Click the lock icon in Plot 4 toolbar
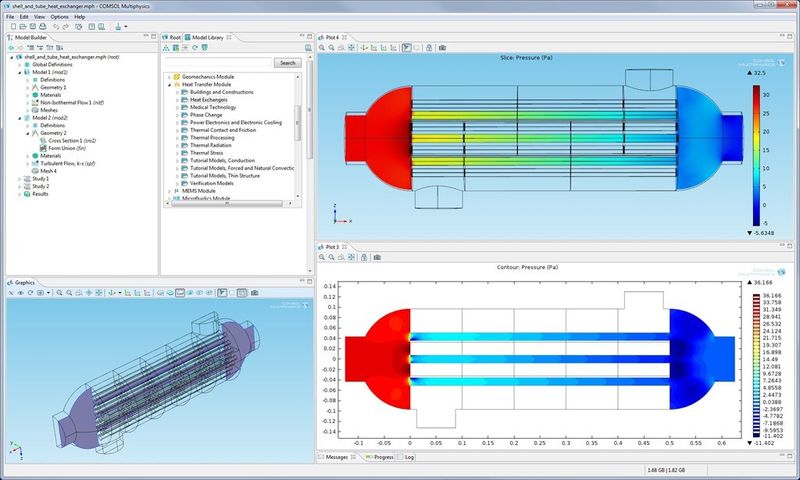800x480 pixels. tap(429, 47)
